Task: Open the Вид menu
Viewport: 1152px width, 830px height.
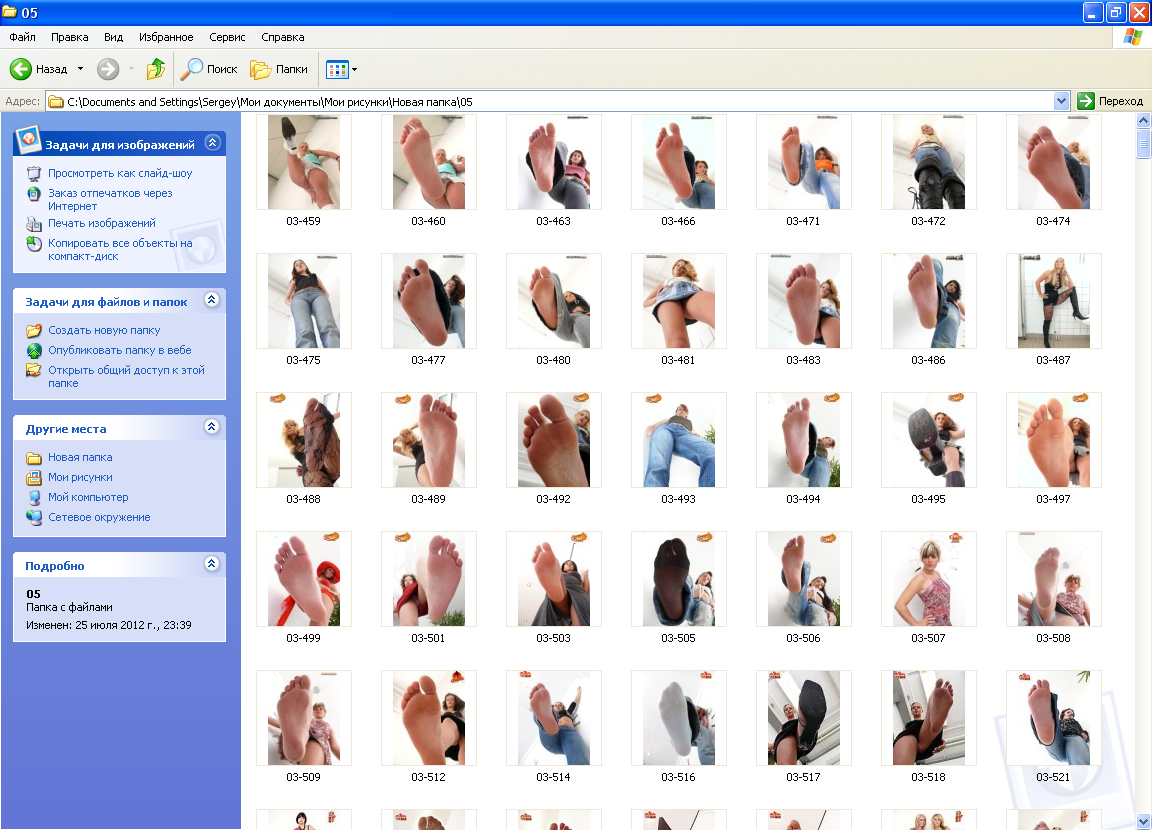Action: coord(113,37)
